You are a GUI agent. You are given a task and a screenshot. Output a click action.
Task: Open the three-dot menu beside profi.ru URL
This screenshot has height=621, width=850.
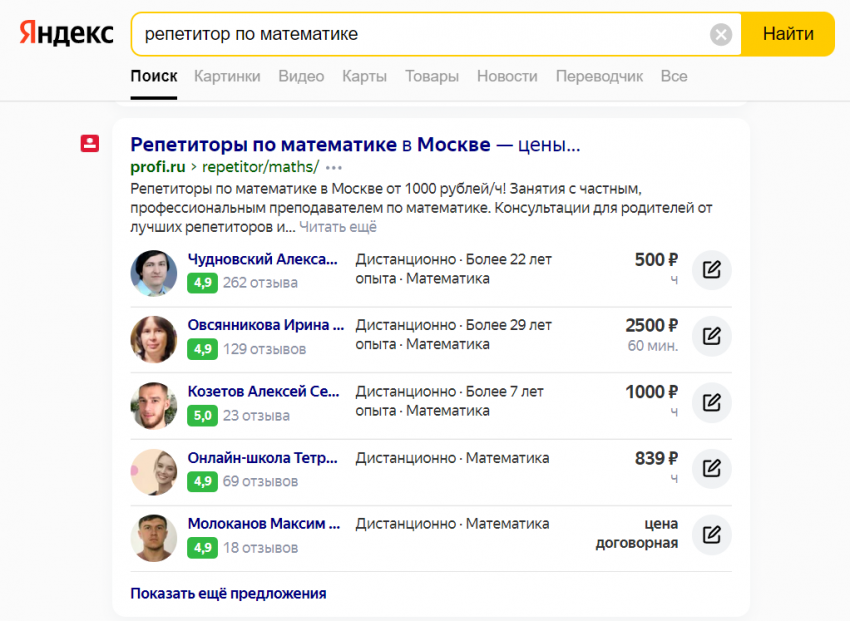coord(334,167)
